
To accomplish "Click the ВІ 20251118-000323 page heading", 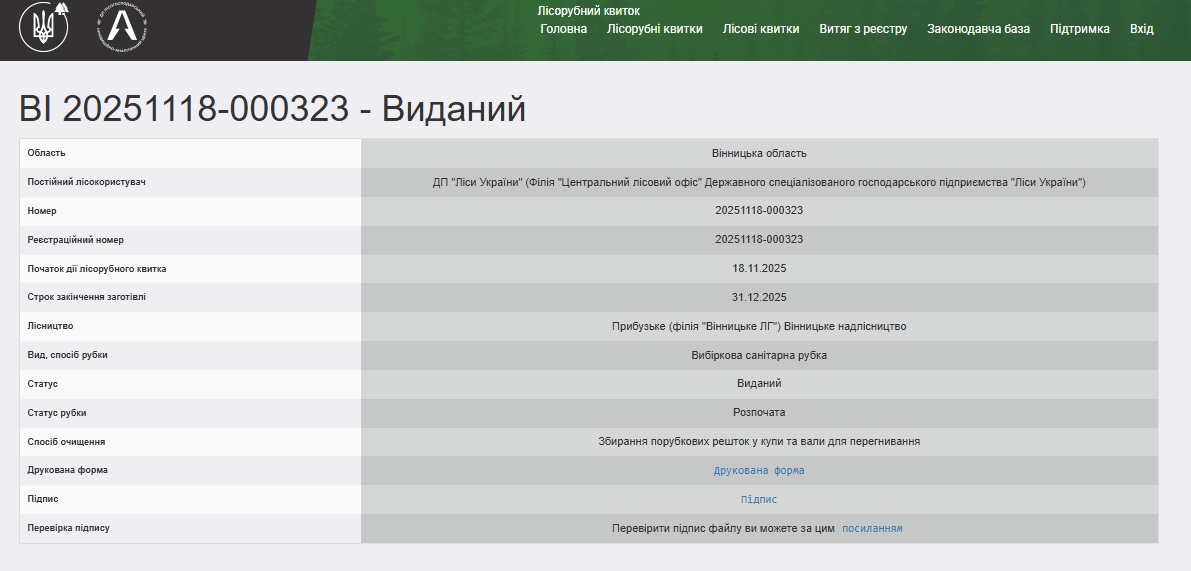I will (x=272, y=110).
